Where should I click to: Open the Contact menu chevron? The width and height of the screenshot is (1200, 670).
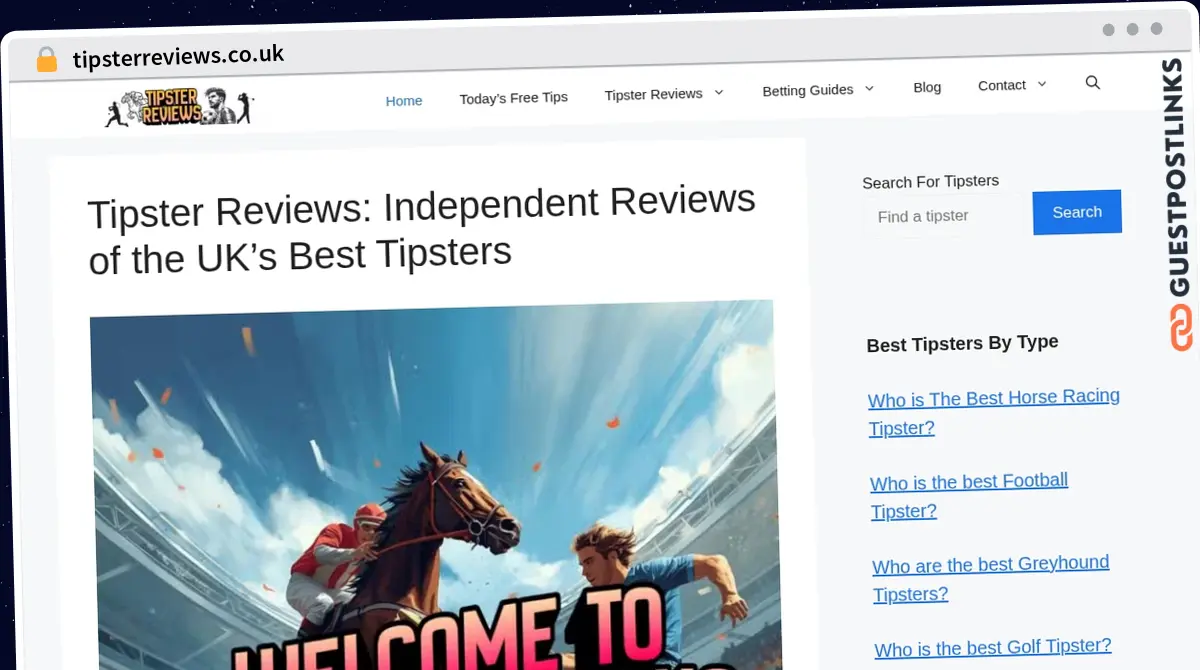click(x=1042, y=85)
